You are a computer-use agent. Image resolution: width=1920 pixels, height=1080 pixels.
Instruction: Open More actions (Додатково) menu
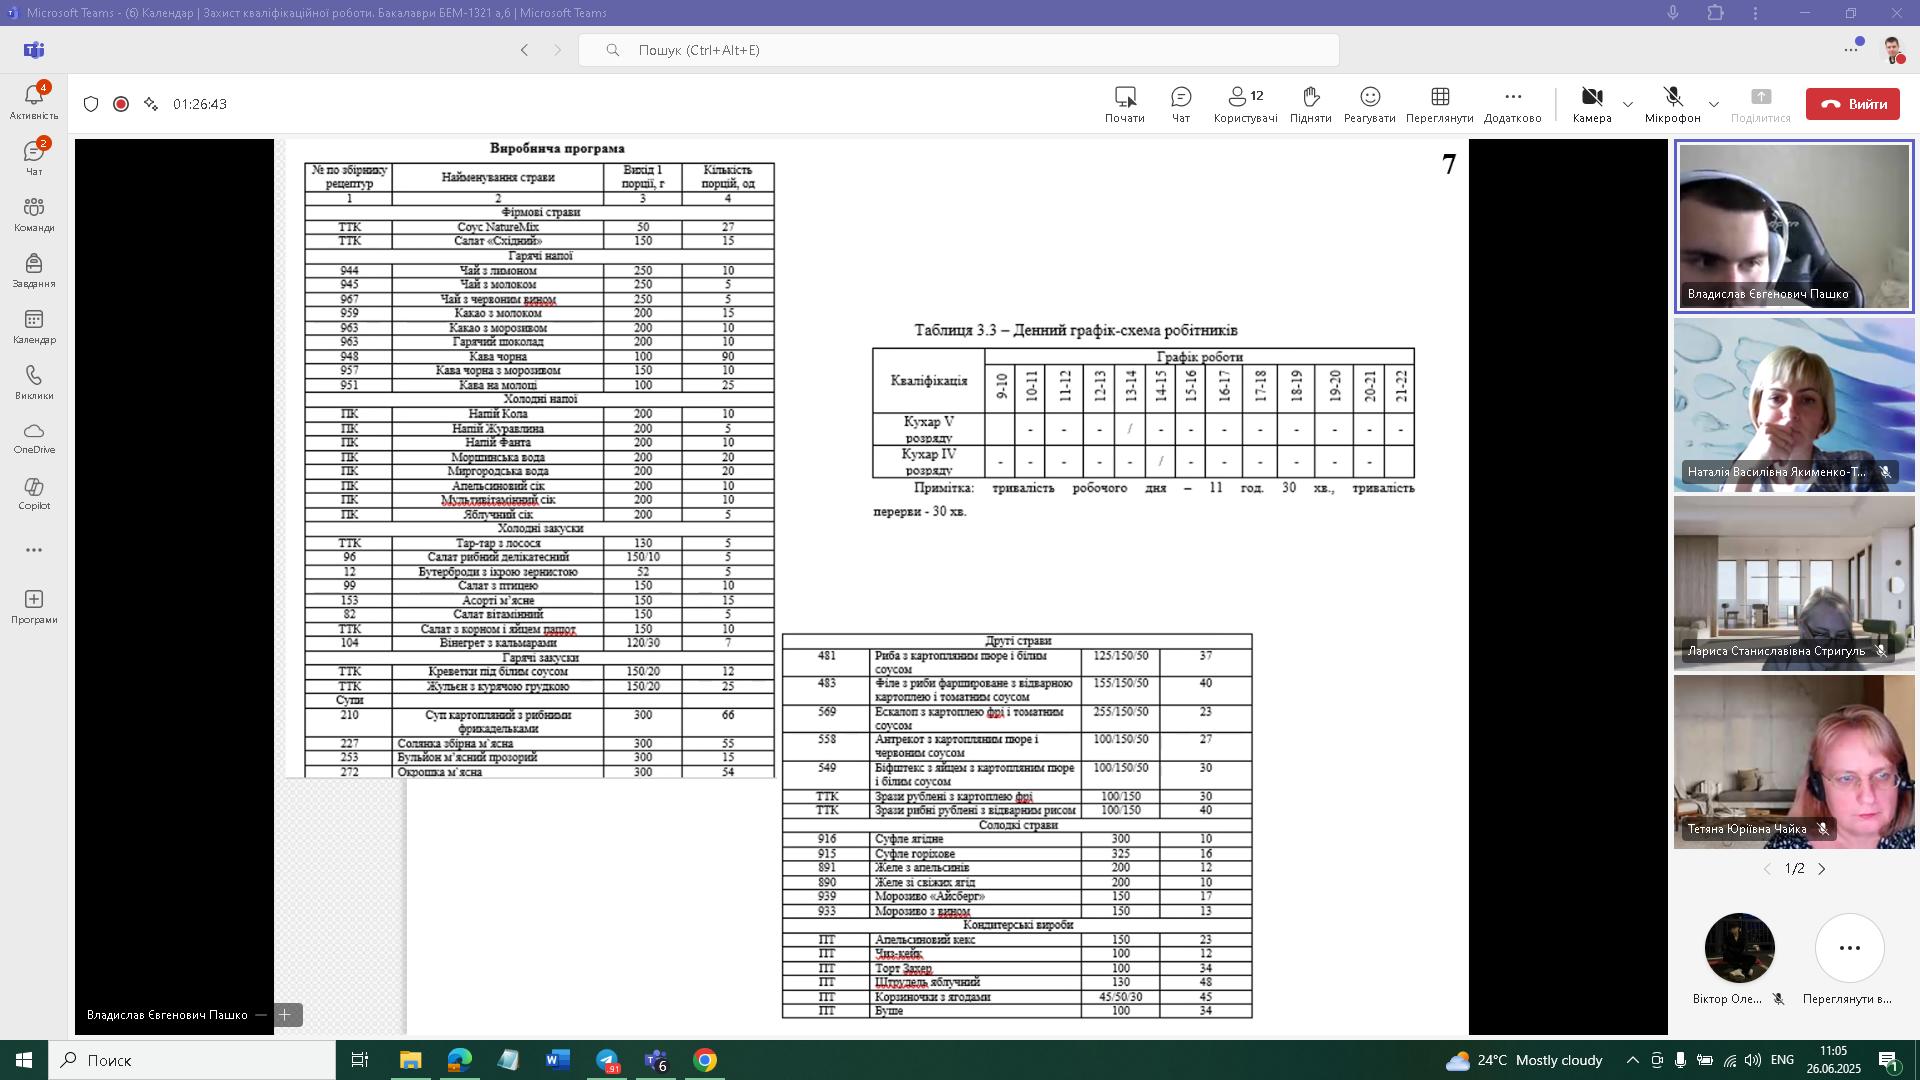1512,104
